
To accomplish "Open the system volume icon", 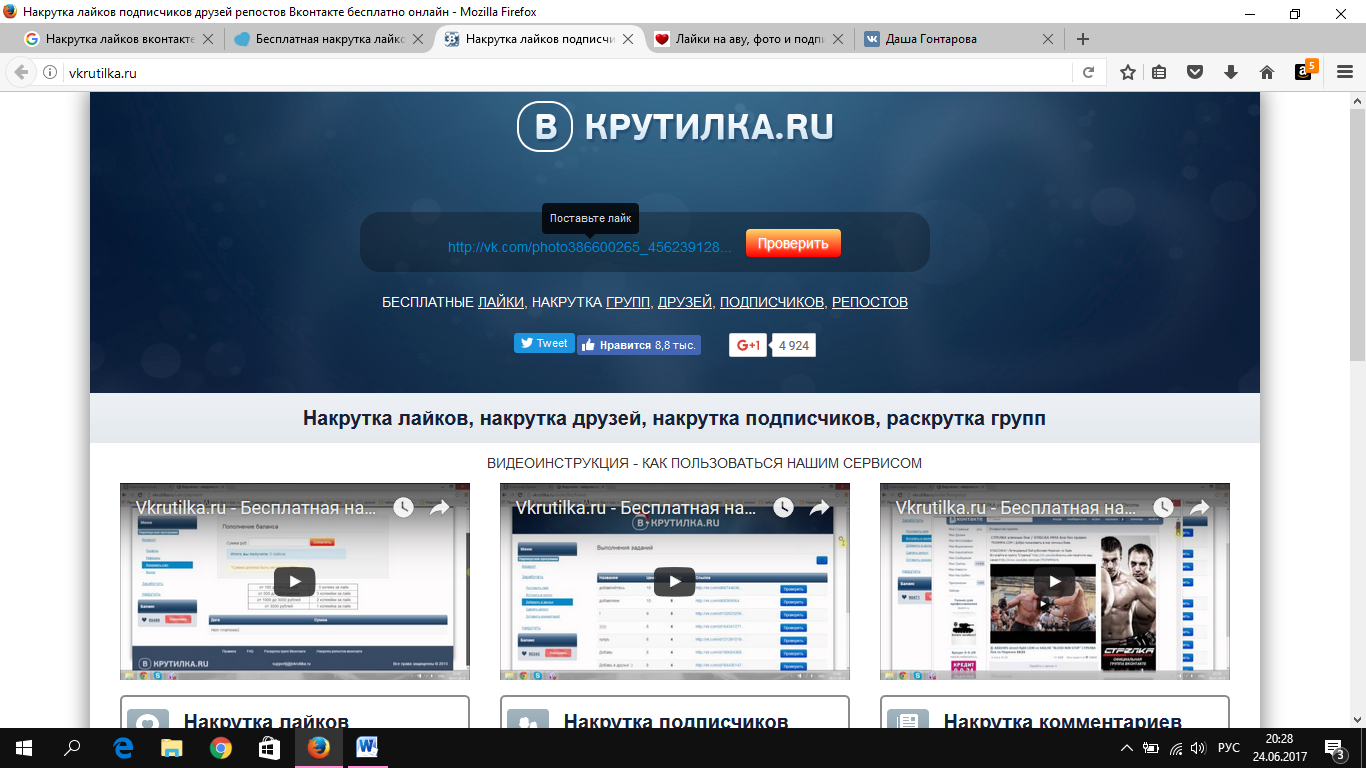I will coord(1199,748).
